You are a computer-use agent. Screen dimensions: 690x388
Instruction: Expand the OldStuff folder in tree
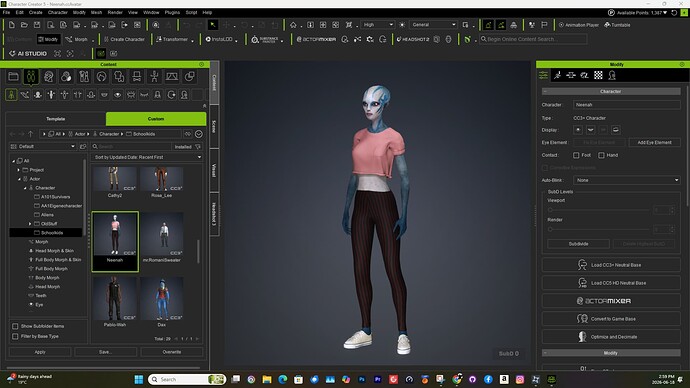30,224
